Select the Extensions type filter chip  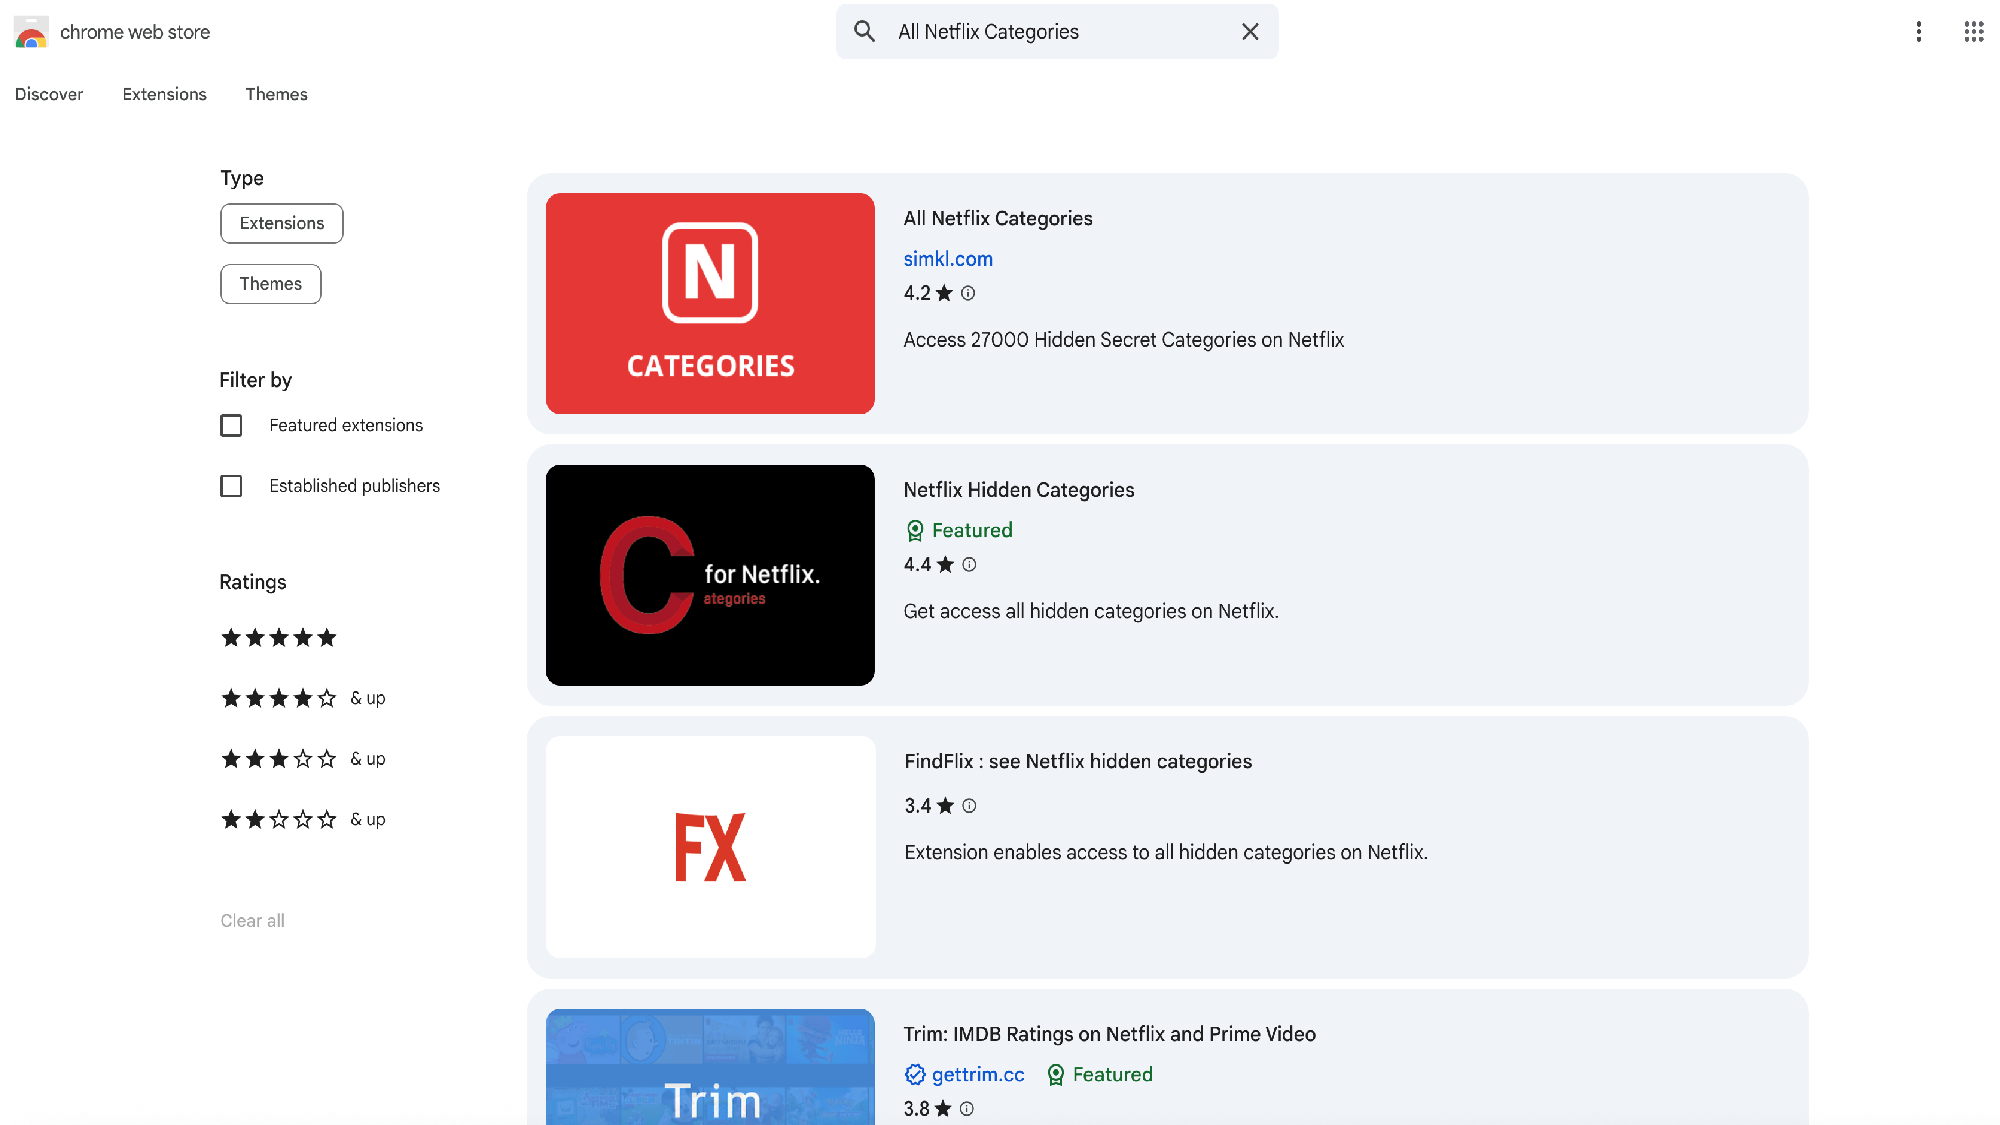click(281, 223)
